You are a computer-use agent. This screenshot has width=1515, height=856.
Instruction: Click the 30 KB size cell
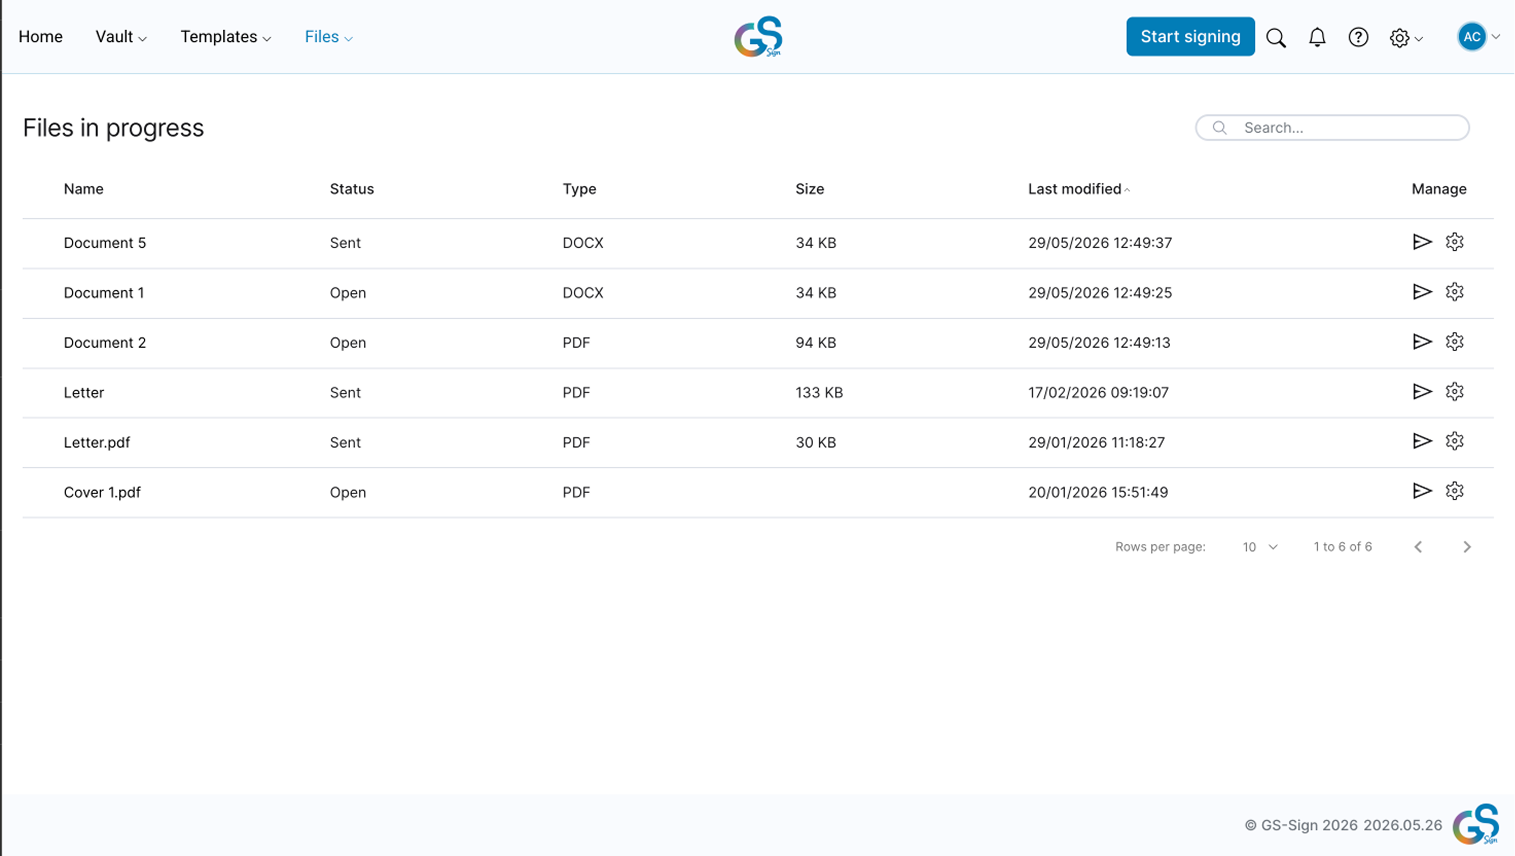click(816, 442)
